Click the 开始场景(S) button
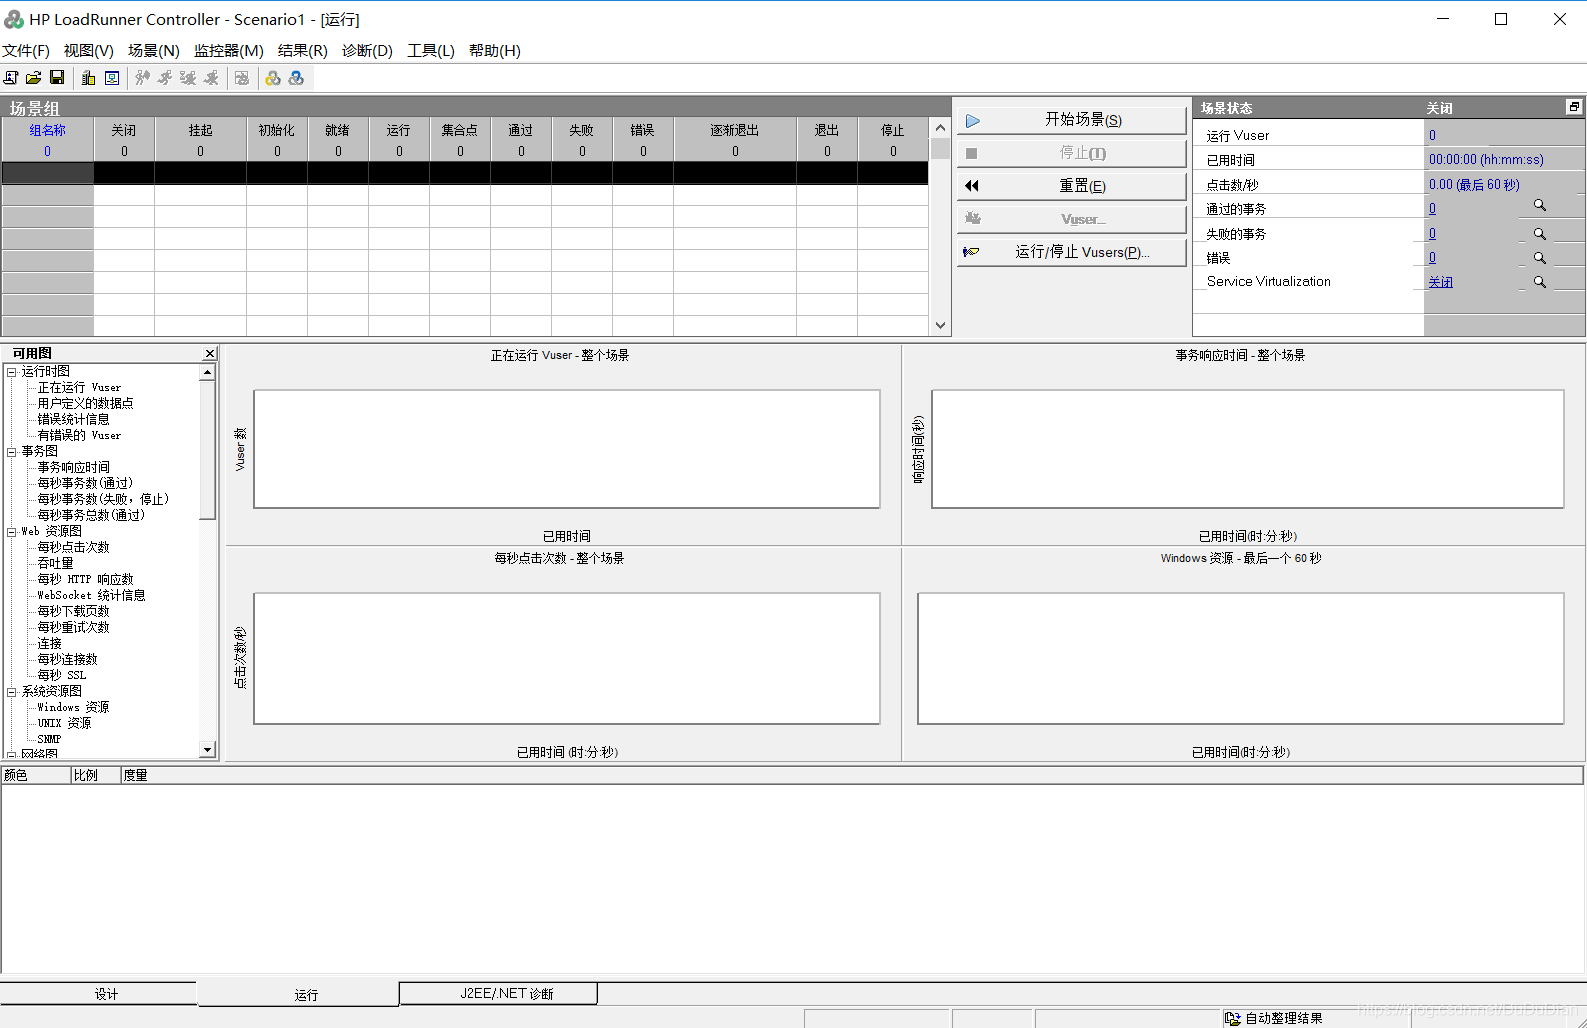Image resolution: width=1587 pixels, height=1028 pixels. [x=1071, y=120]
